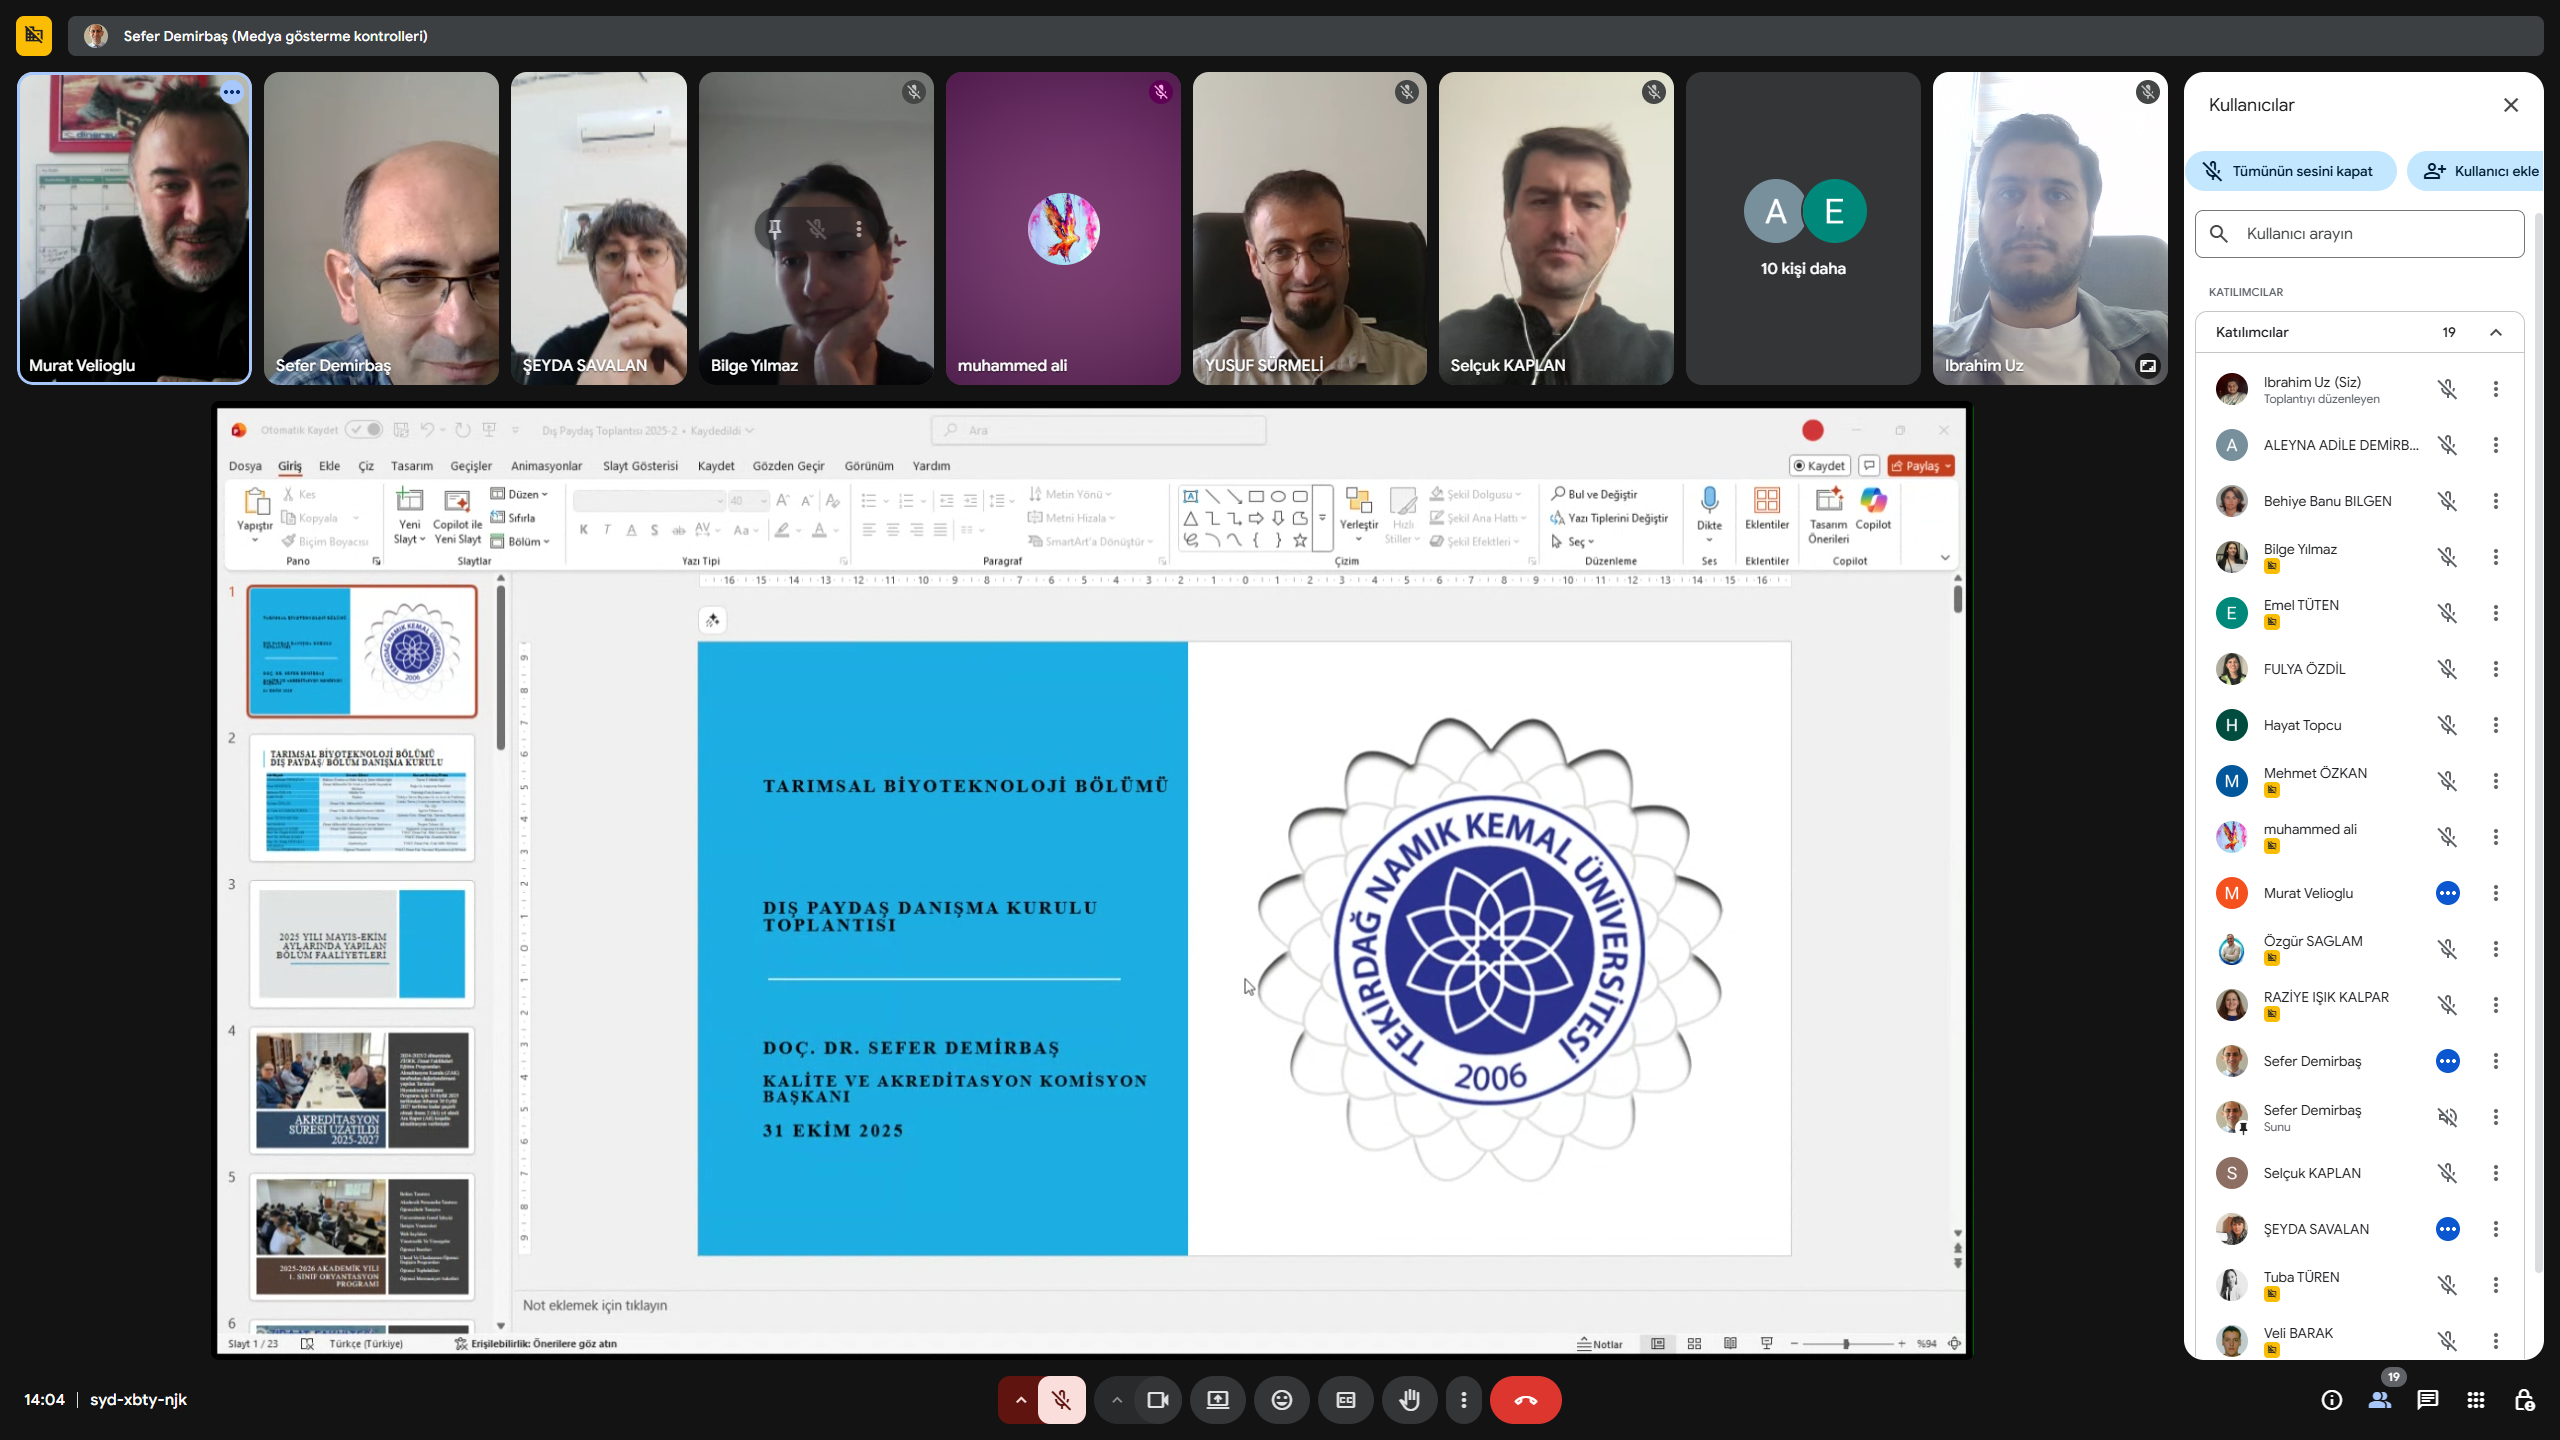Open meeting details info icon
The image size is (2560, 1440).
[x=2332, y=1400]
